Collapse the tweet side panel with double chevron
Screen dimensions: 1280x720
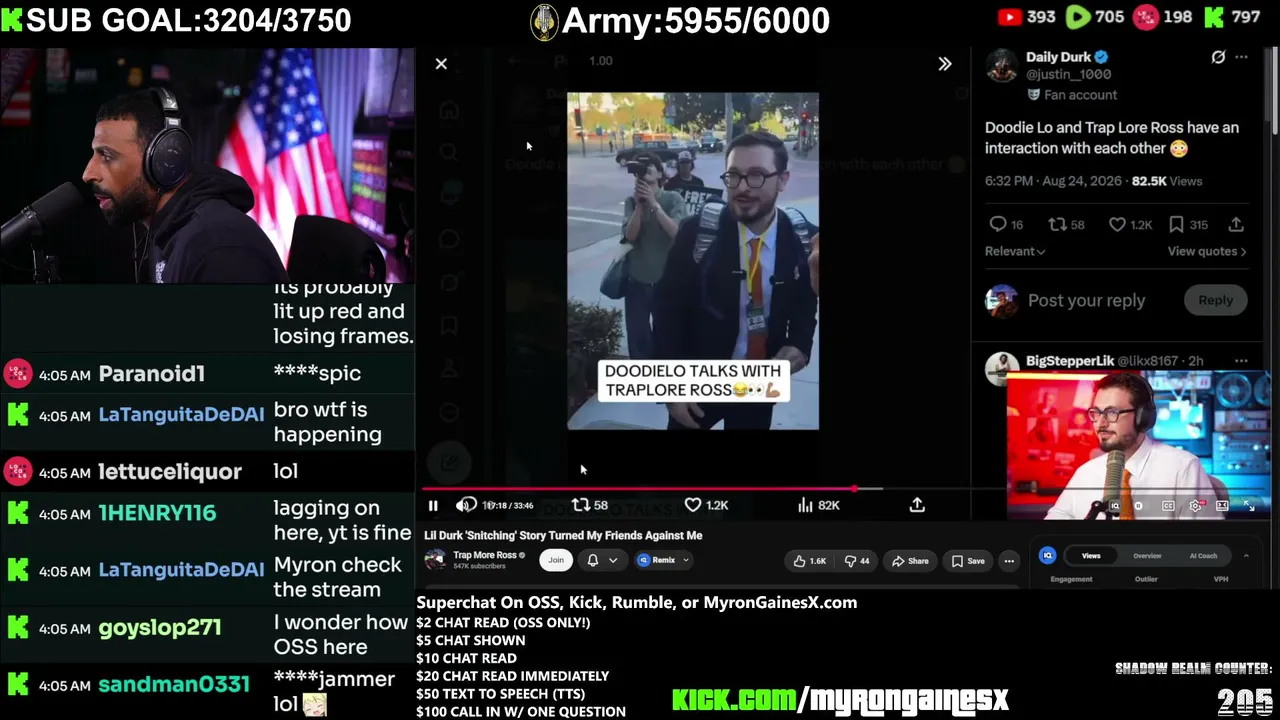point(945,64)
